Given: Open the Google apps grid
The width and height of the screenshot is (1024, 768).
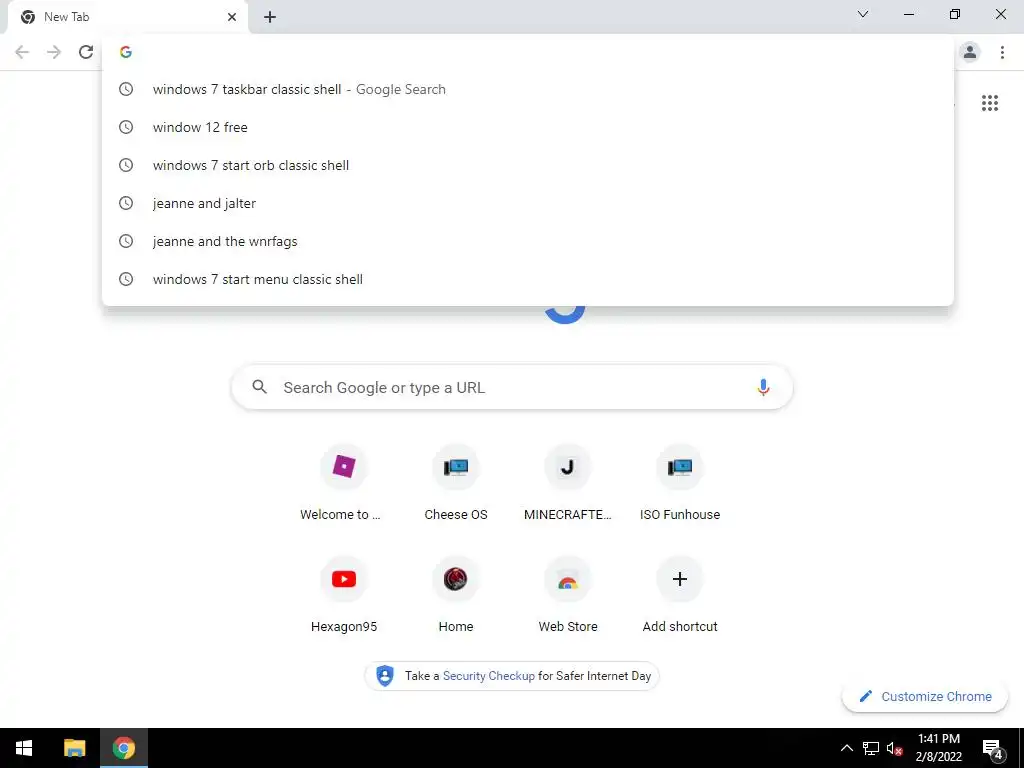Looking at the screenshot, I should 990,103.
